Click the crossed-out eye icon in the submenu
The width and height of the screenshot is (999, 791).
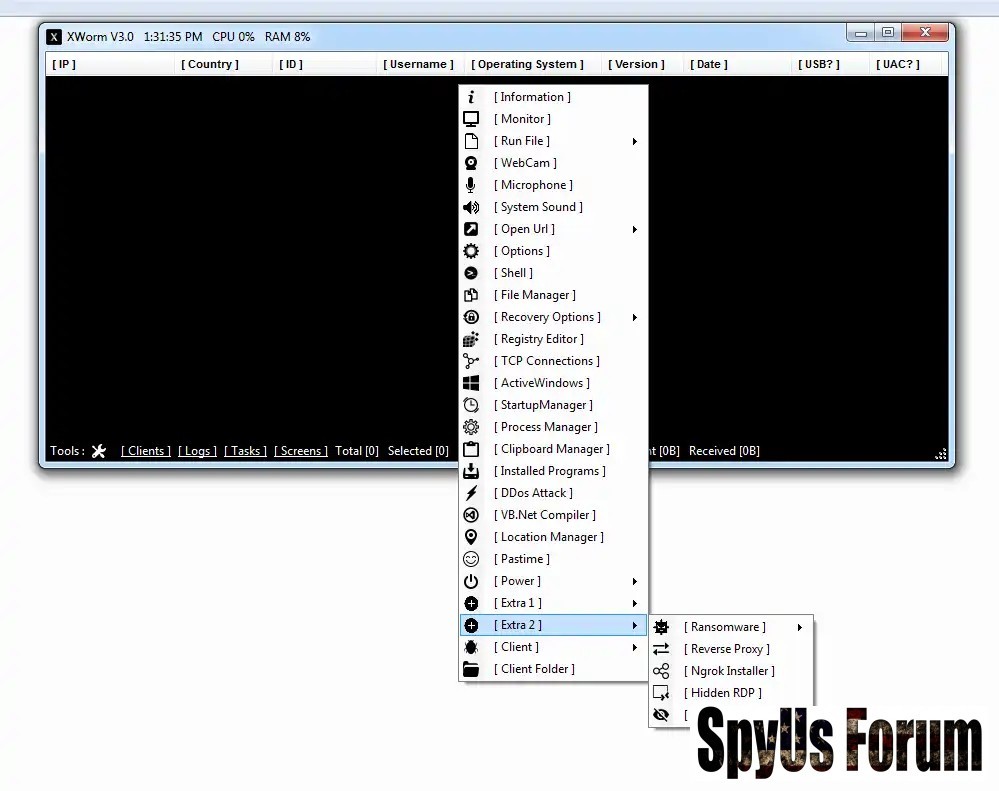[661, 715]
